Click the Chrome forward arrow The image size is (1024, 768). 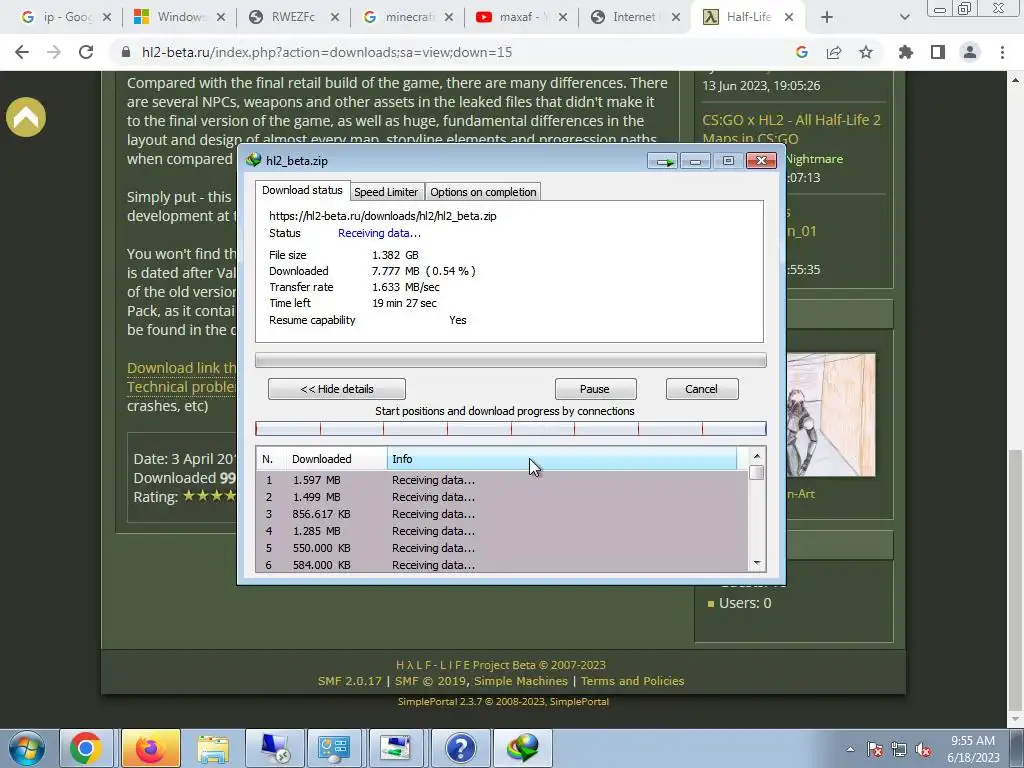point(54,52)
